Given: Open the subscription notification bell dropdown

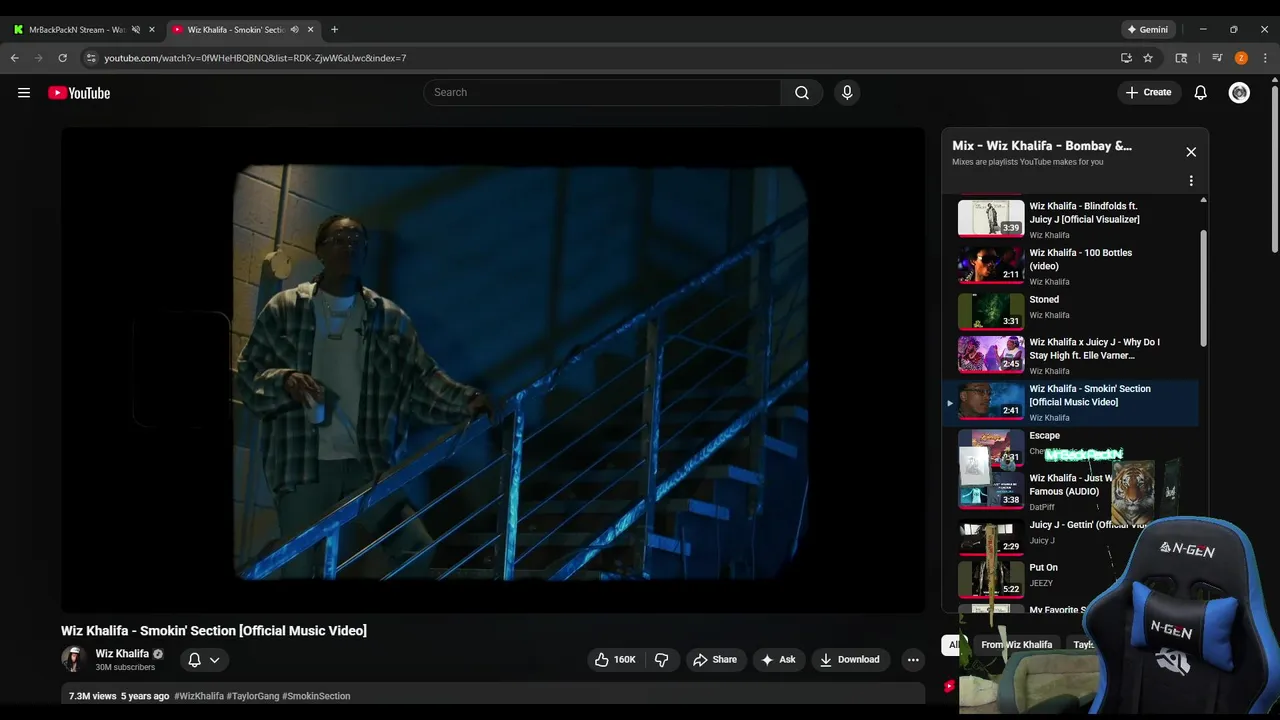Looking at the screenshot, I should pyautogui.click(x=203, y=660).
